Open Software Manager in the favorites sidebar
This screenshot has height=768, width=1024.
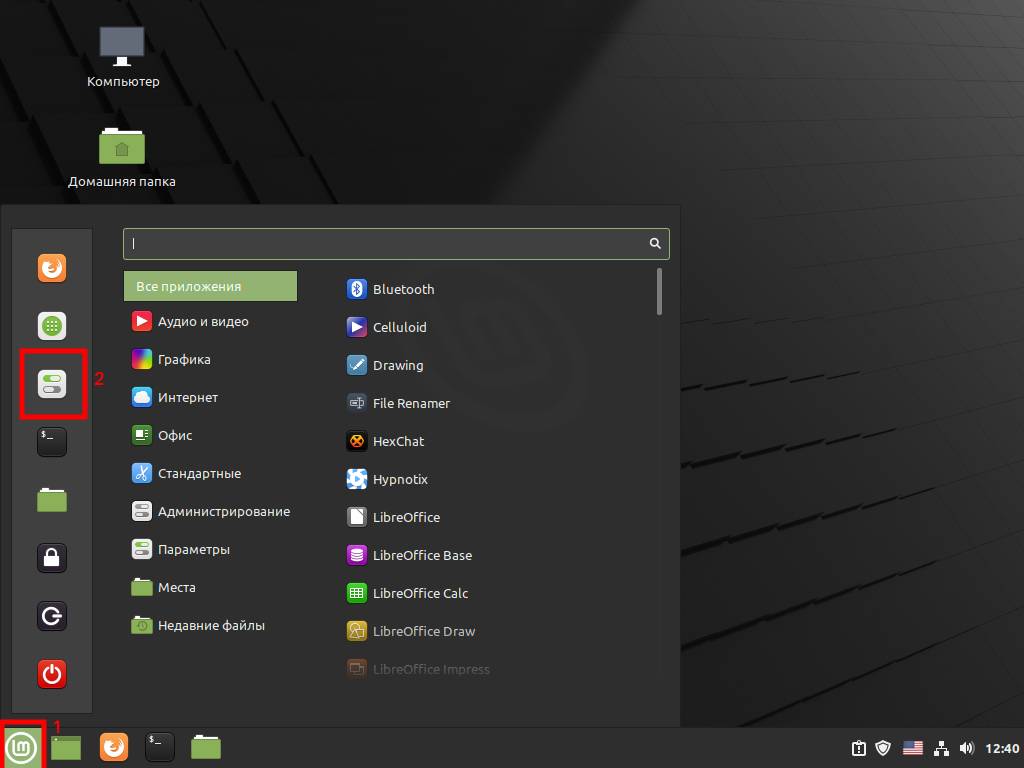[x=52, y=326]
